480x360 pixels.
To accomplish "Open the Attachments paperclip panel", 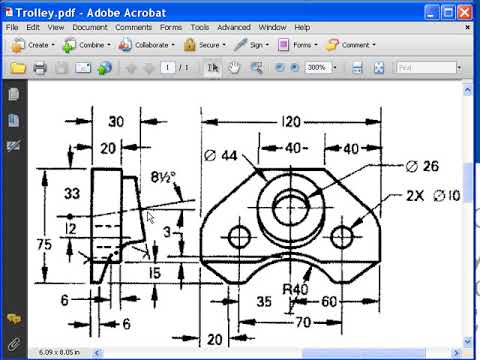I will point(14,344).
